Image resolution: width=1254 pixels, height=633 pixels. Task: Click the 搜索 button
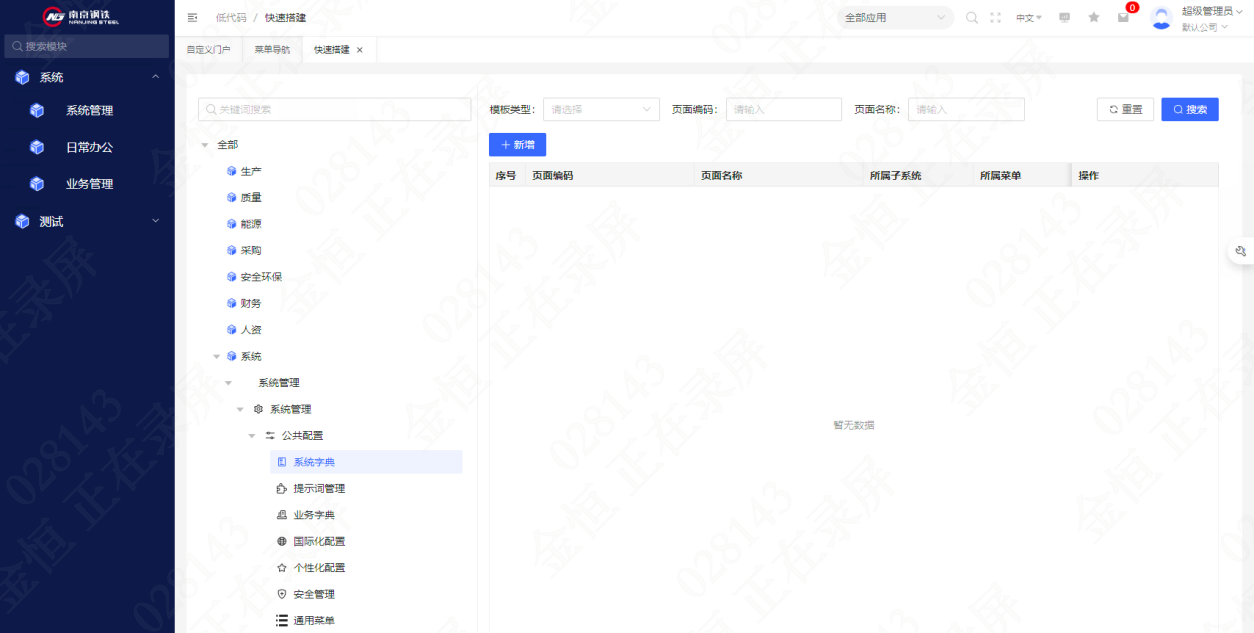pos(1190,109)
